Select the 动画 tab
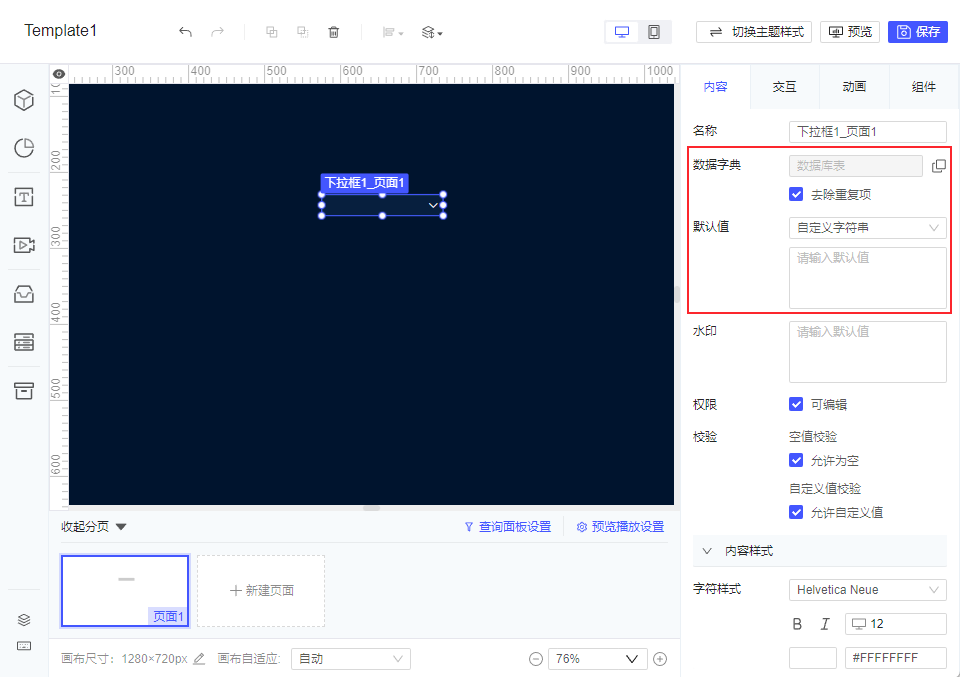The image size is (960, 677). (854, 87)
